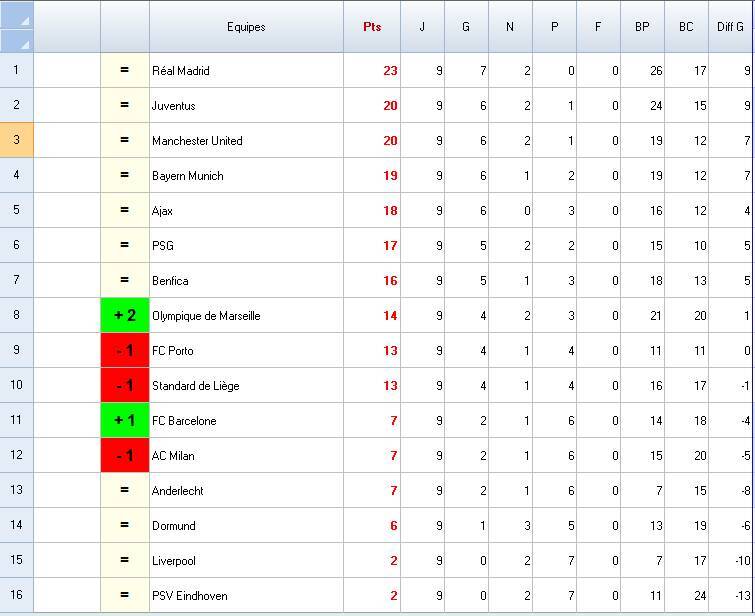Select the PSV Eindhoven team cell
755x616 pixels.
pyautogui.click(x=246, y=596)
